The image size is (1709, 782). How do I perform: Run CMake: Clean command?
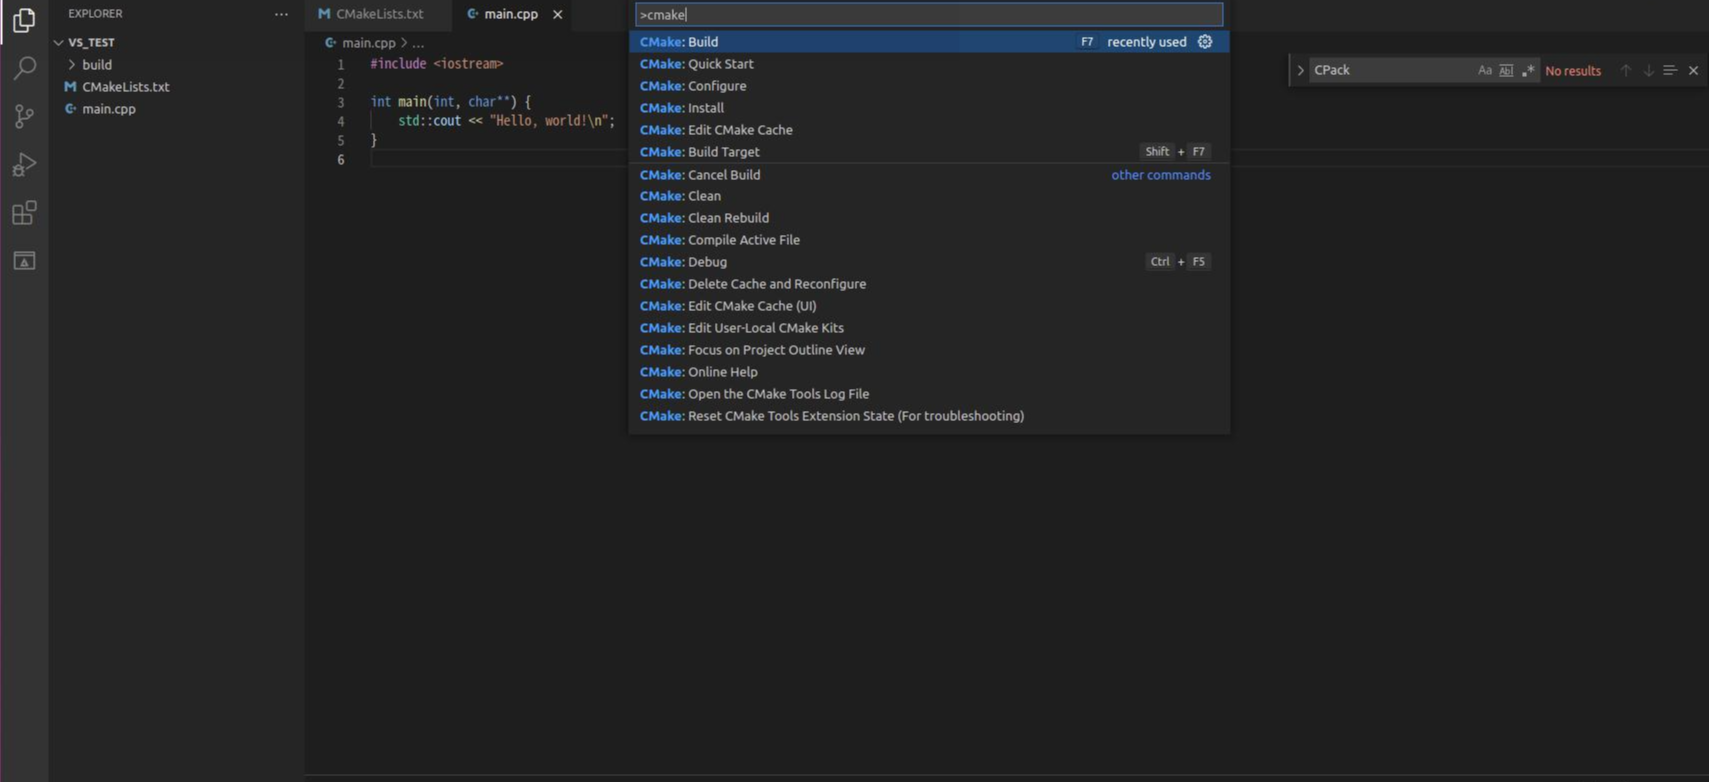coord(929,196)
